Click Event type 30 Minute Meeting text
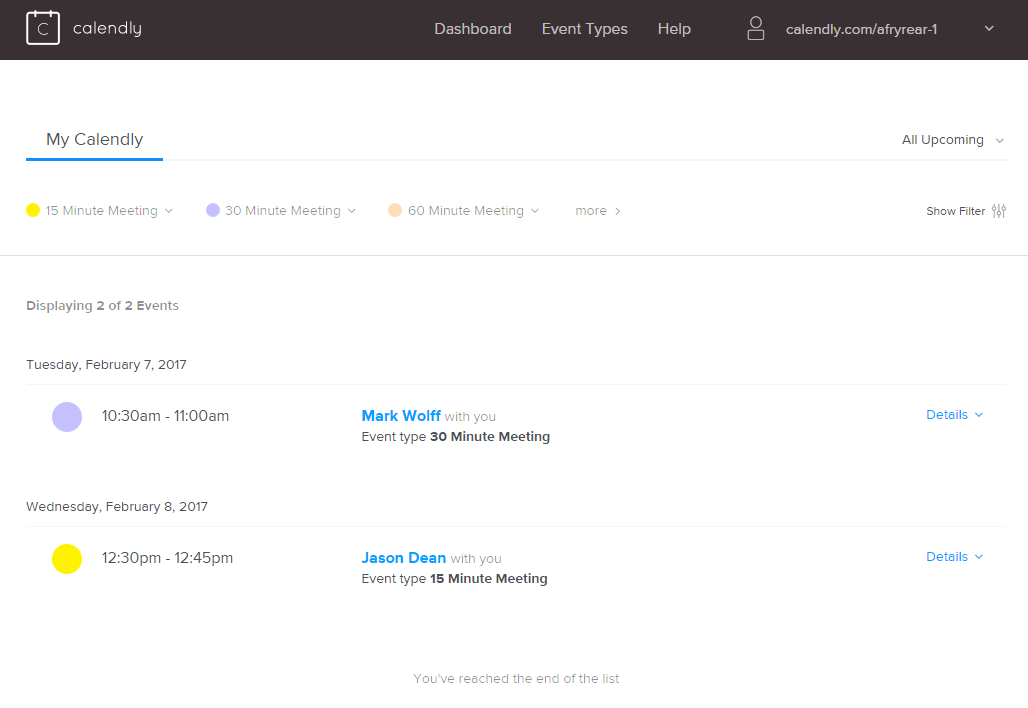Image resolution: width=1028 pixels, height=708 pixels. tap(456, 437)
